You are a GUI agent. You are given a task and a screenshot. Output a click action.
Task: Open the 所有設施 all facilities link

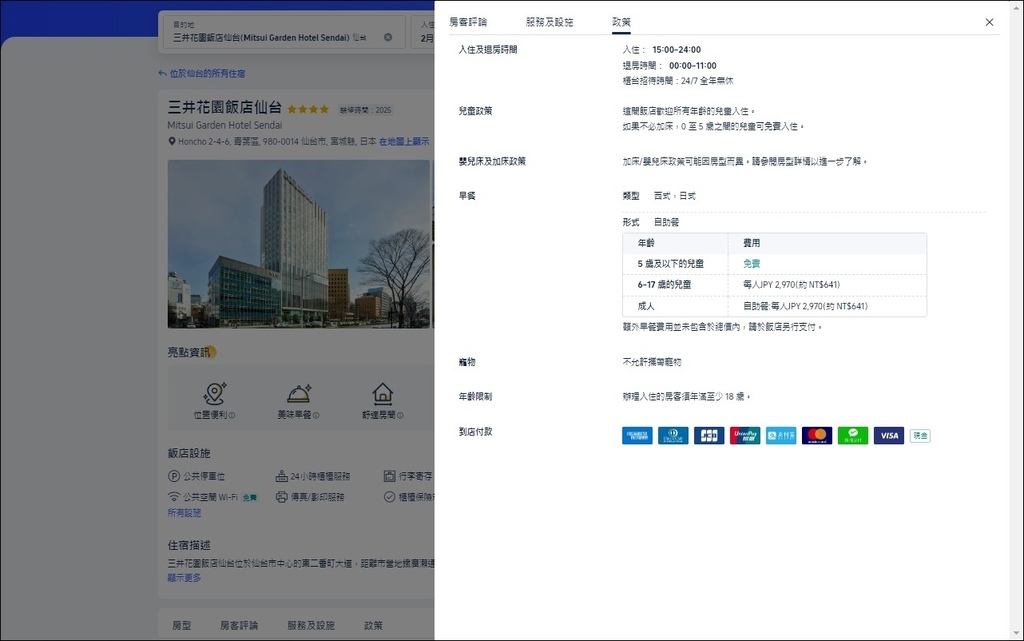pyautogui.click(x=184, y=513)
